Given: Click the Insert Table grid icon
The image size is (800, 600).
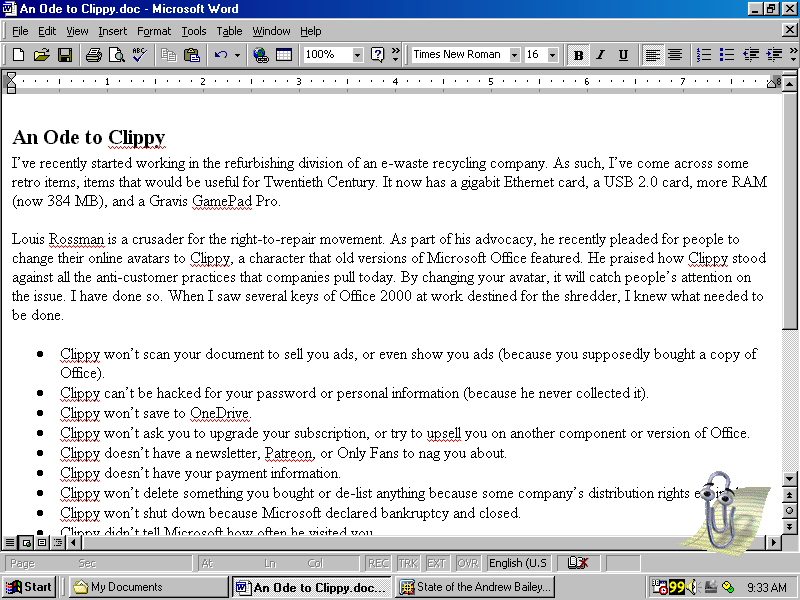Looking at the screenshot, I should [284, 55].
